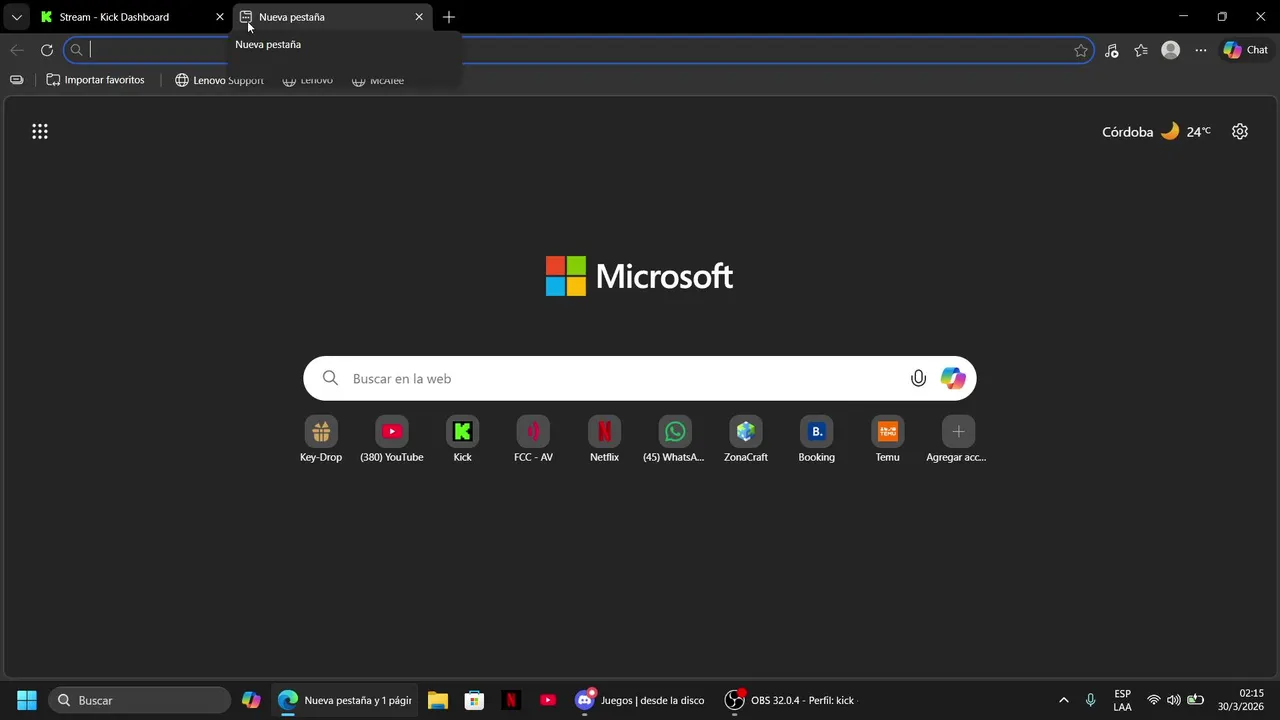Open page settings gear icon

[1240, 131]
